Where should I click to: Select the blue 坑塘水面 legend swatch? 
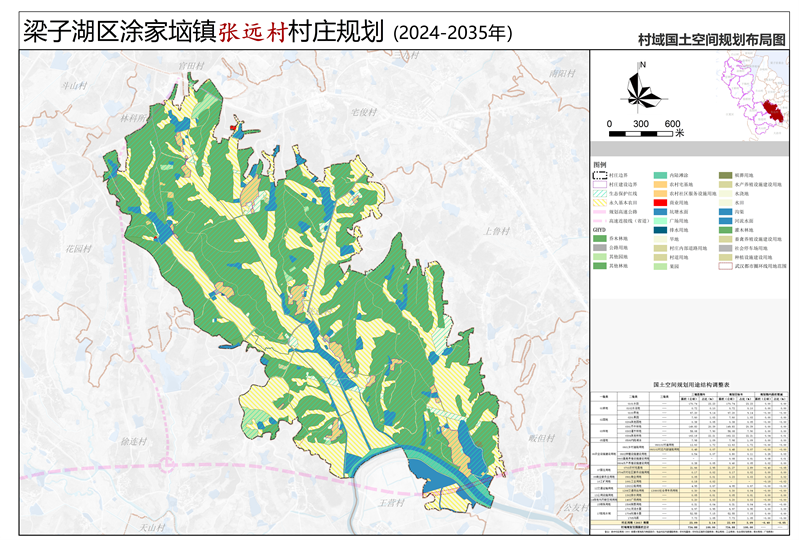click(660, 212)
